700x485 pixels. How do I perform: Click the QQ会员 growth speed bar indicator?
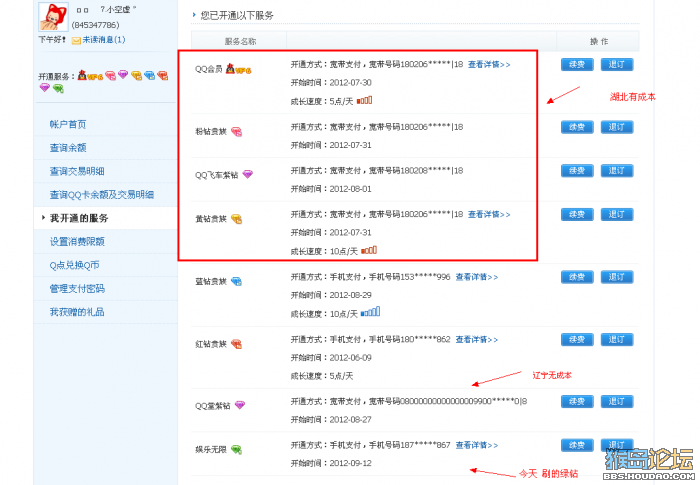tap(364, 100)
